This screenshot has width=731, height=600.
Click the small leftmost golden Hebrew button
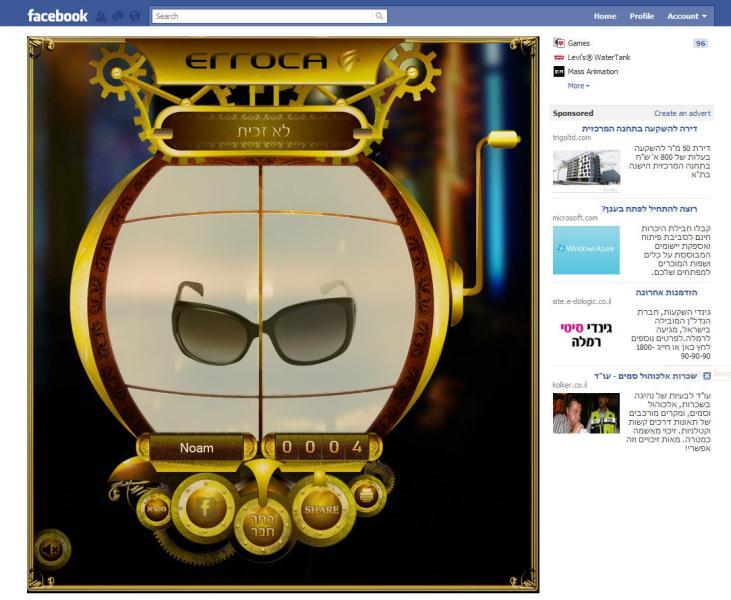click(156, 509)
